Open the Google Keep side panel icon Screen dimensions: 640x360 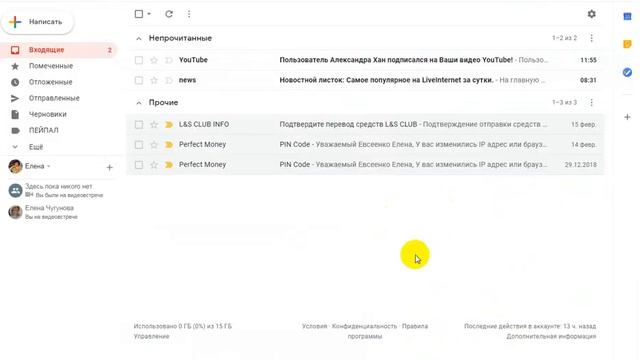[627, 44]
